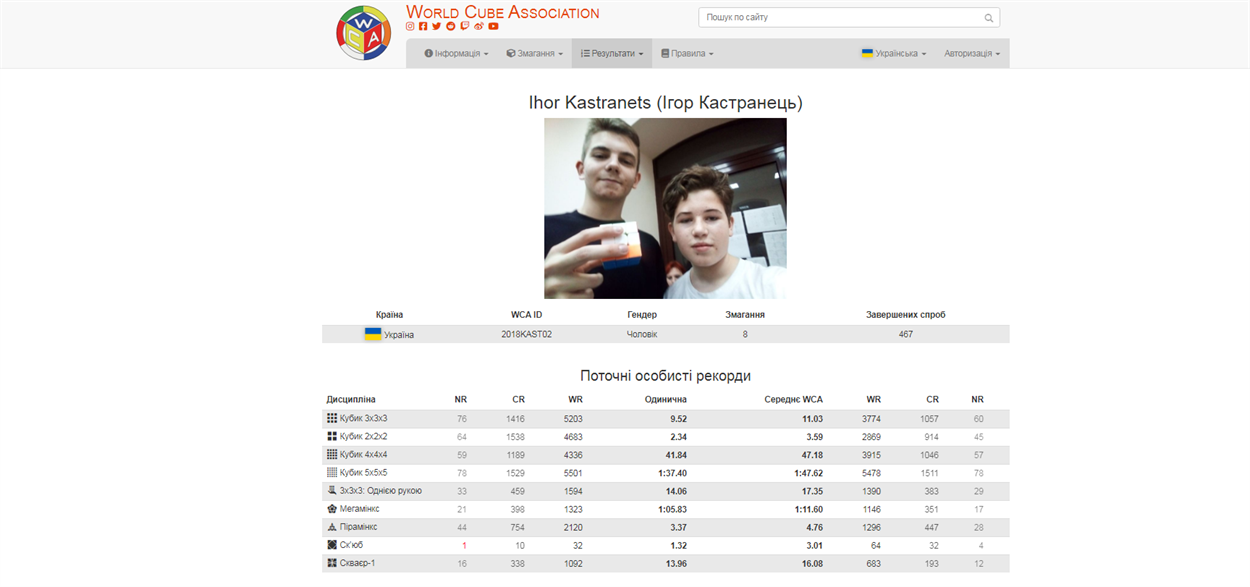Image resolution: width=1250 pixels, height=587 pixels.
Task: Open the Кубик 3x3x3 event link
Action: tap(363, 418)
